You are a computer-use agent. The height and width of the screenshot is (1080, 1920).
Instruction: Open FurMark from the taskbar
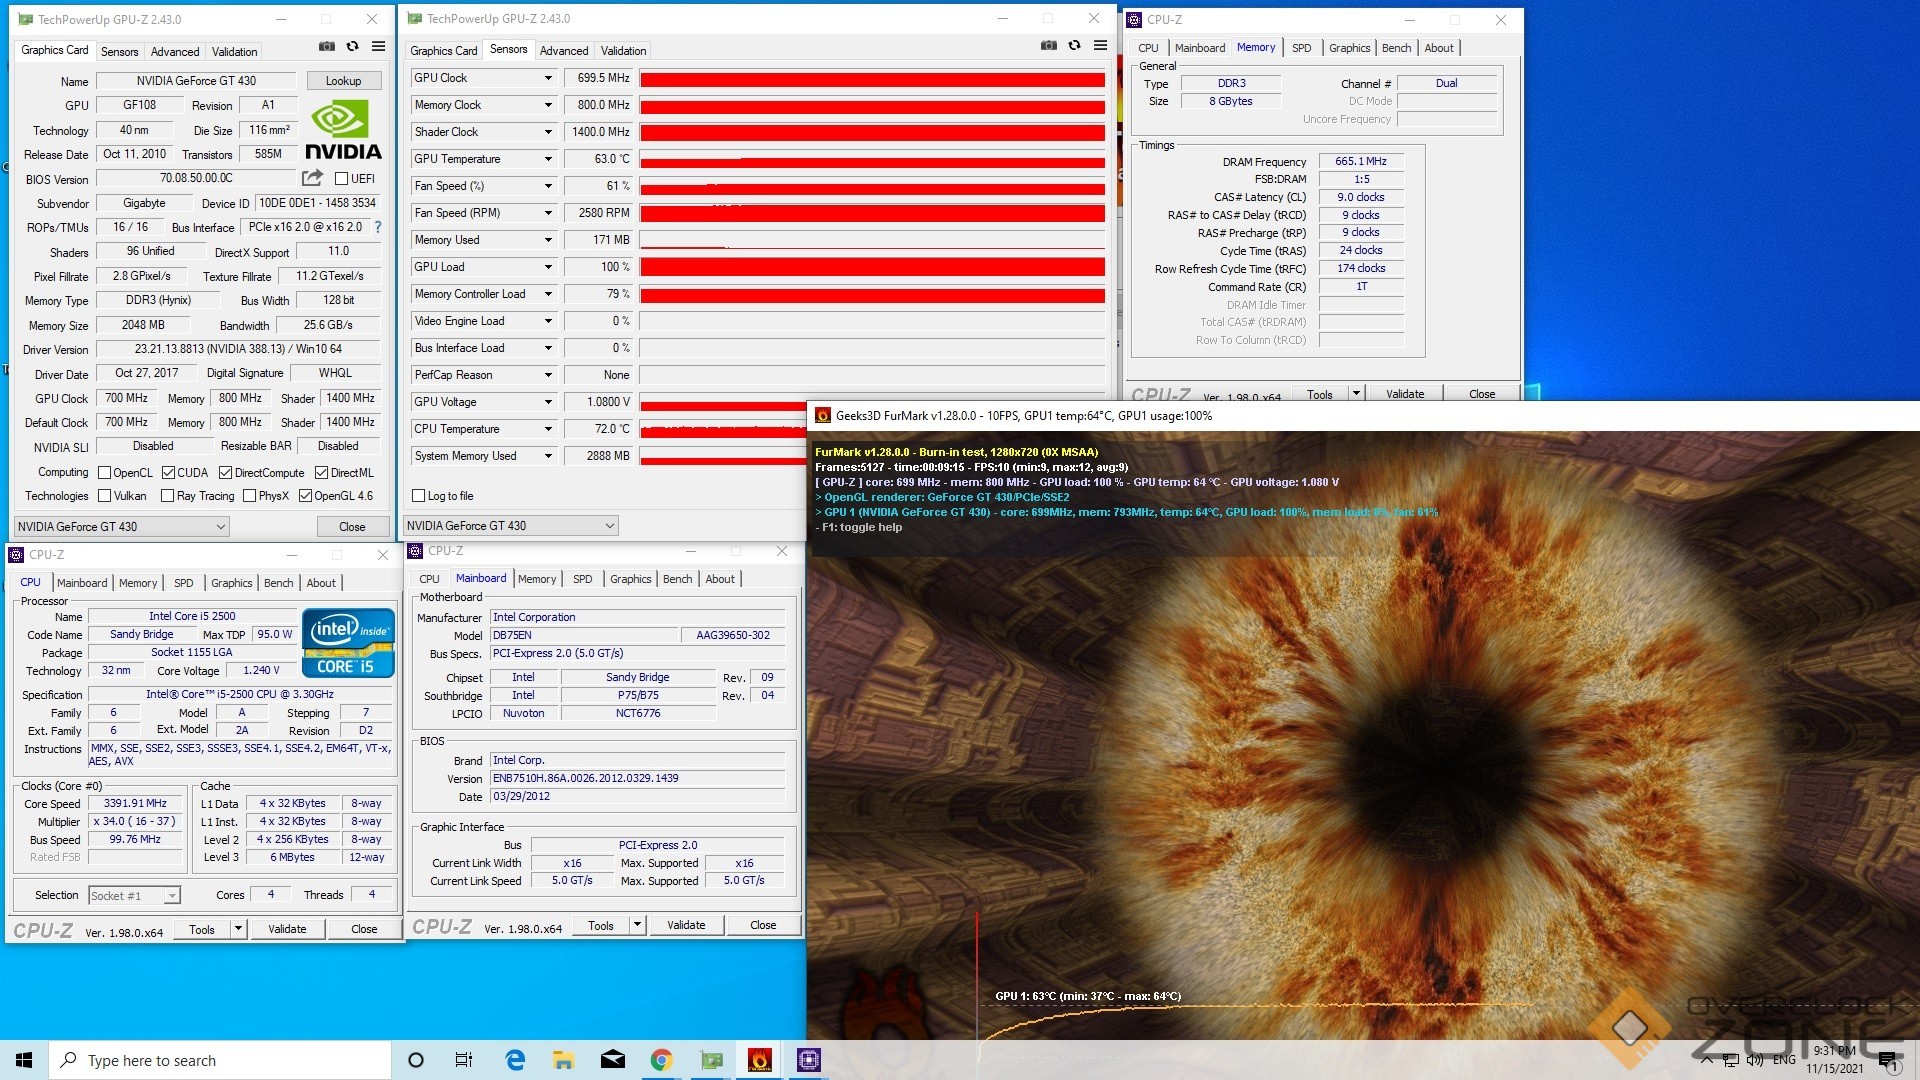[759, 1060]
